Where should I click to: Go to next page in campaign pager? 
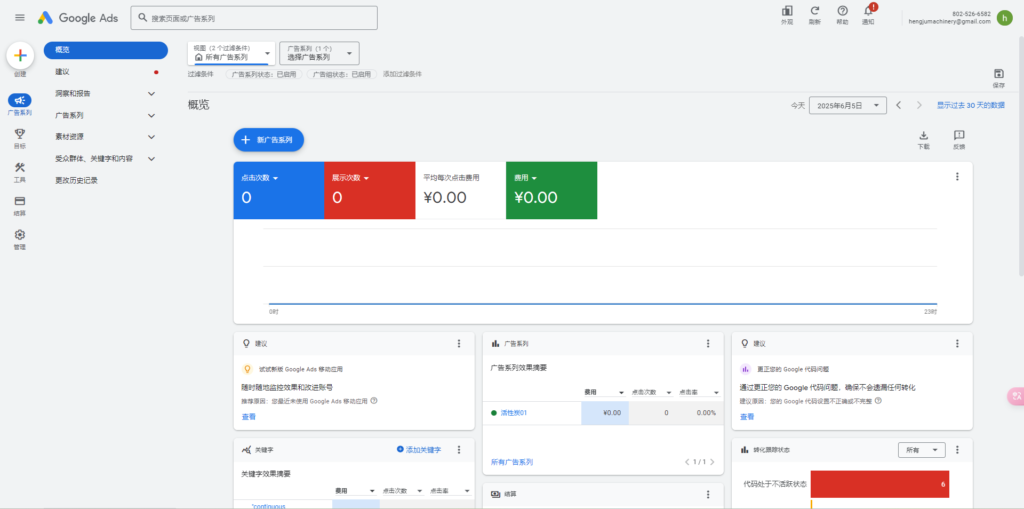[712, 462]
